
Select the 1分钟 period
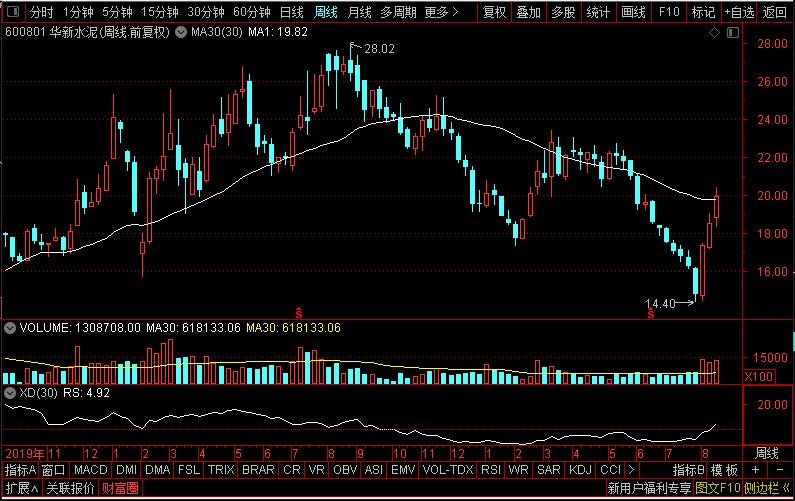click(78, 12)
